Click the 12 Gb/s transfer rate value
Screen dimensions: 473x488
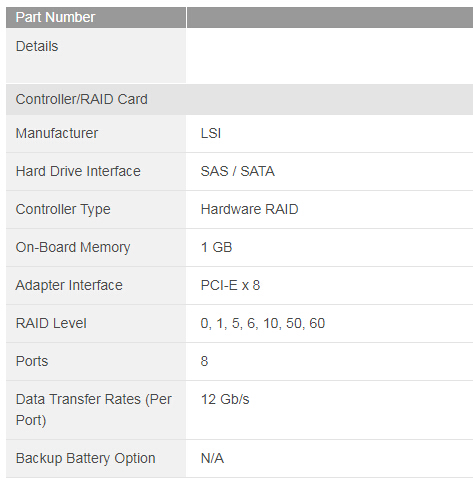225,399
